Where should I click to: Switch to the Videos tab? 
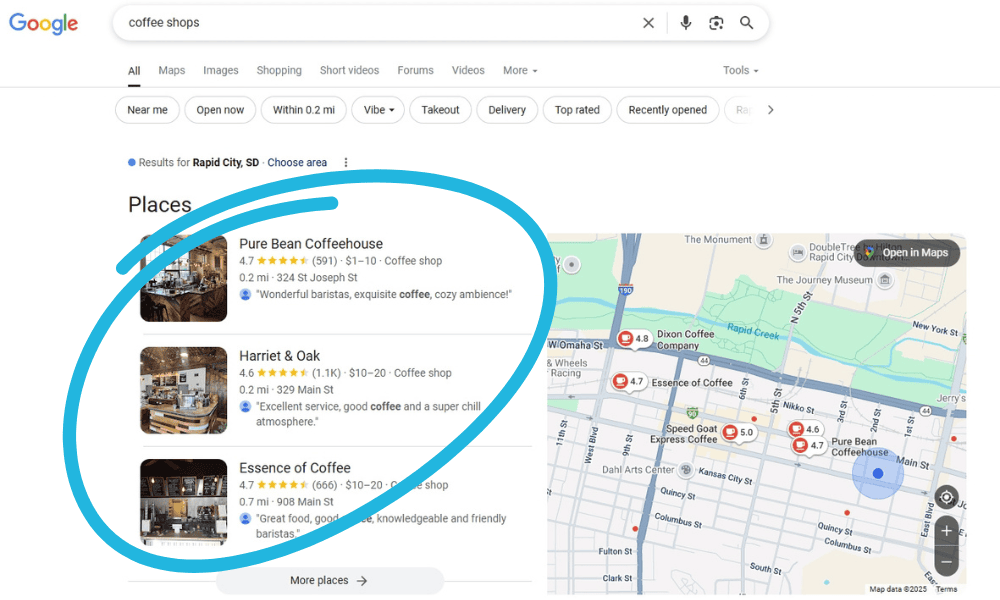tap(468, 70)
